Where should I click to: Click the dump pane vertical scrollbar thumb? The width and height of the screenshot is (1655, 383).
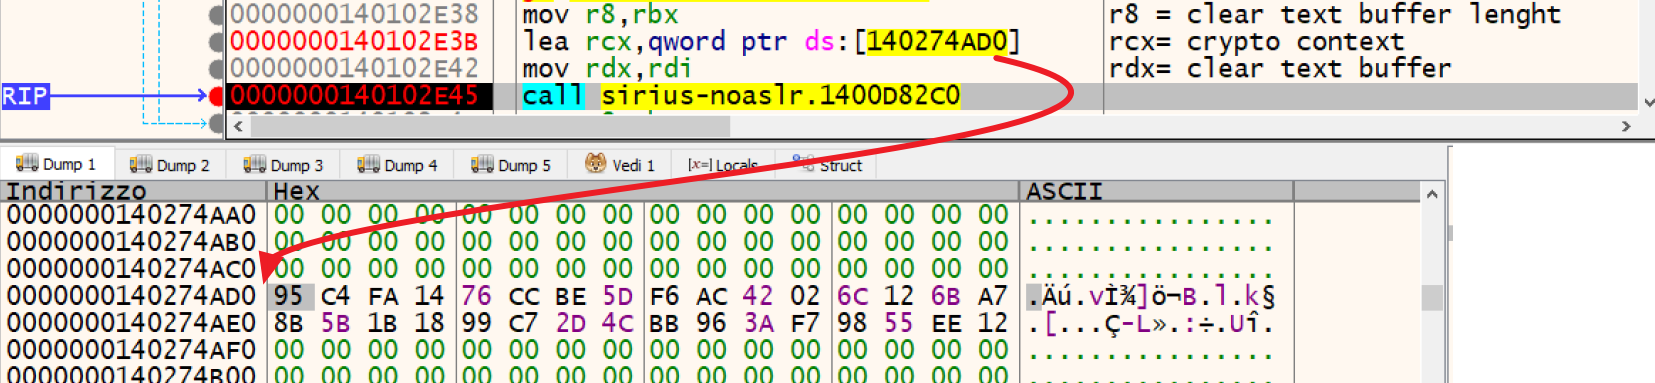coord(1432,297)
